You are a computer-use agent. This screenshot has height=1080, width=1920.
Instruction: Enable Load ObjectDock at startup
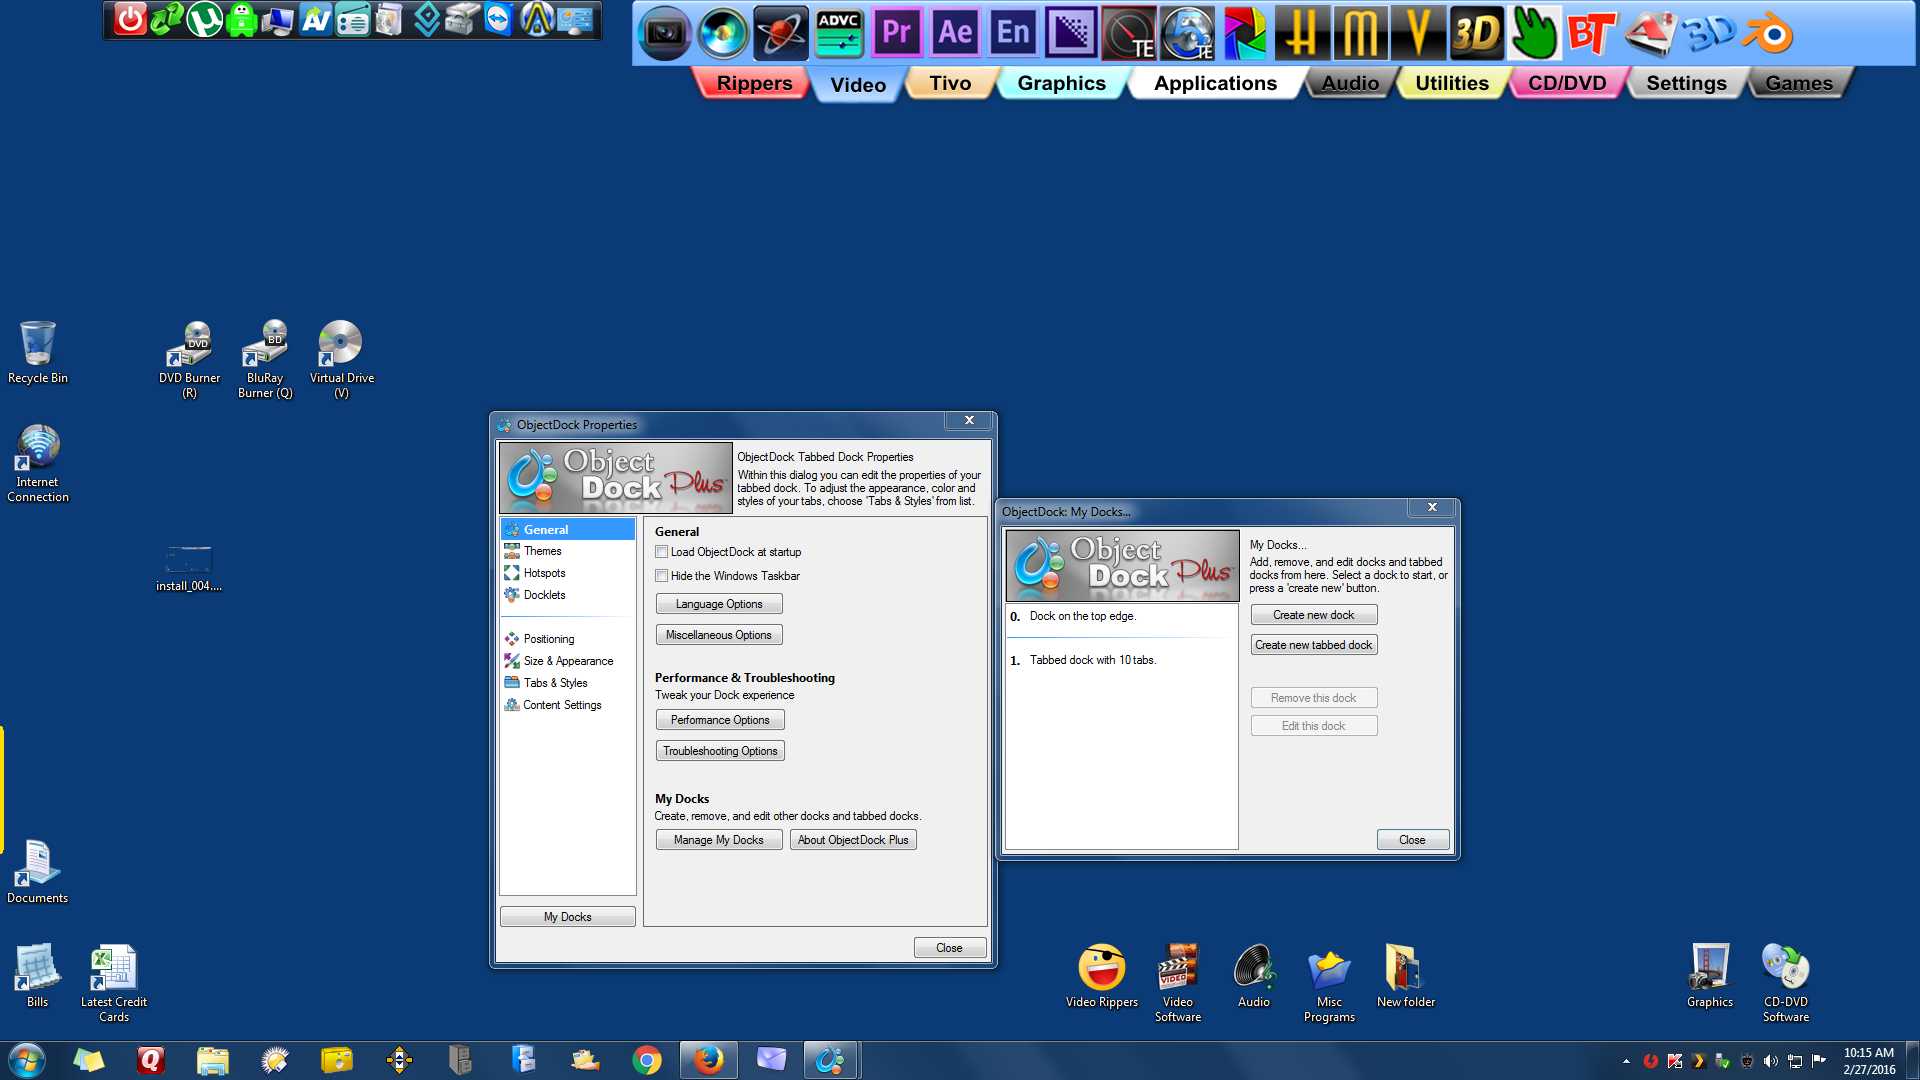[662, 552]
